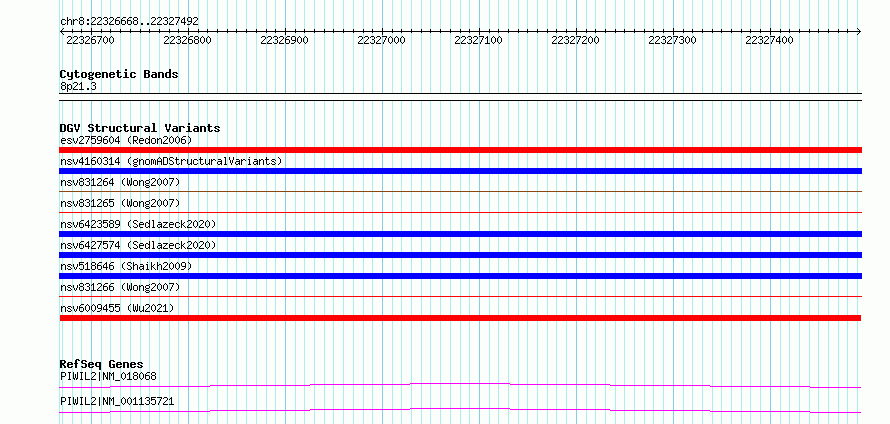The width and height of the screenshot is (890, 424).
Task: Click the red bar under esv2759604
Action: [460, 150]
